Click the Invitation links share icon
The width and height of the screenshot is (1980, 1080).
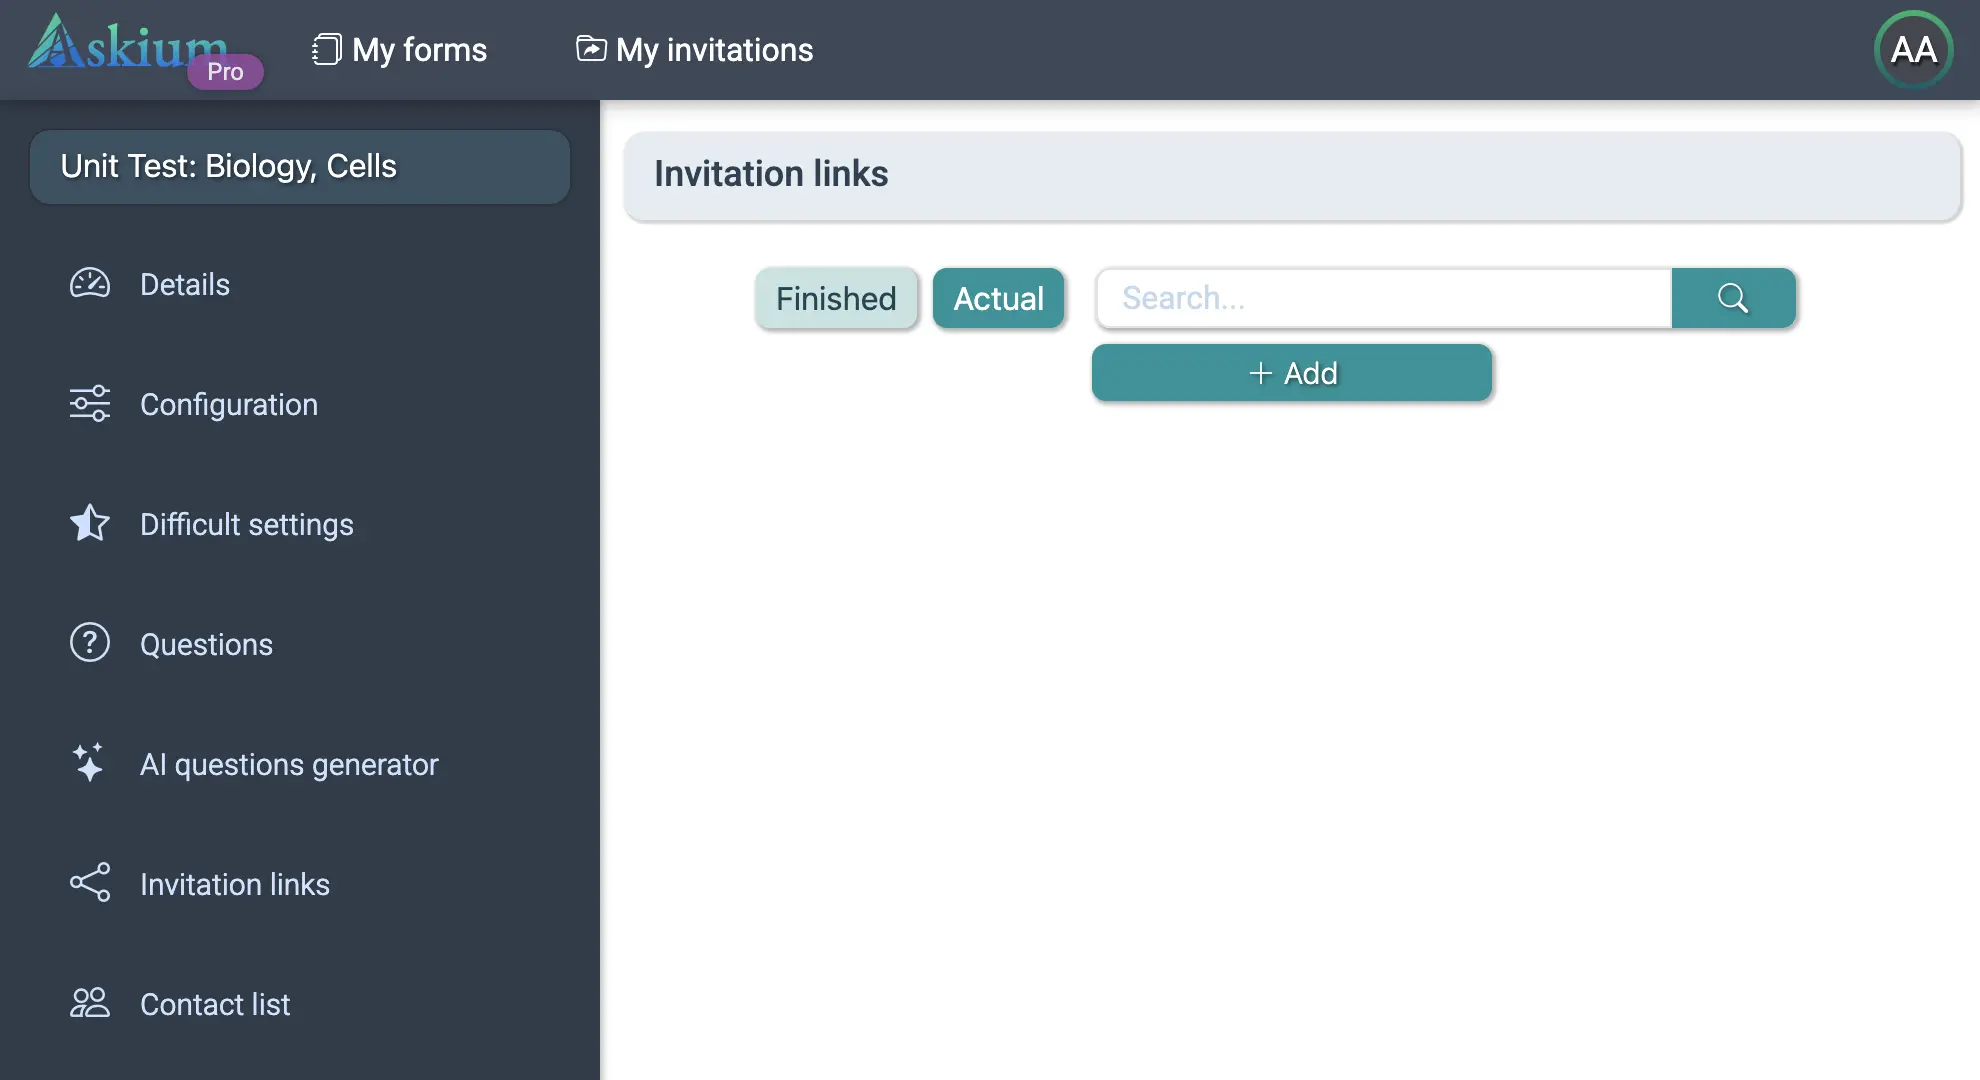click(90, 883)
